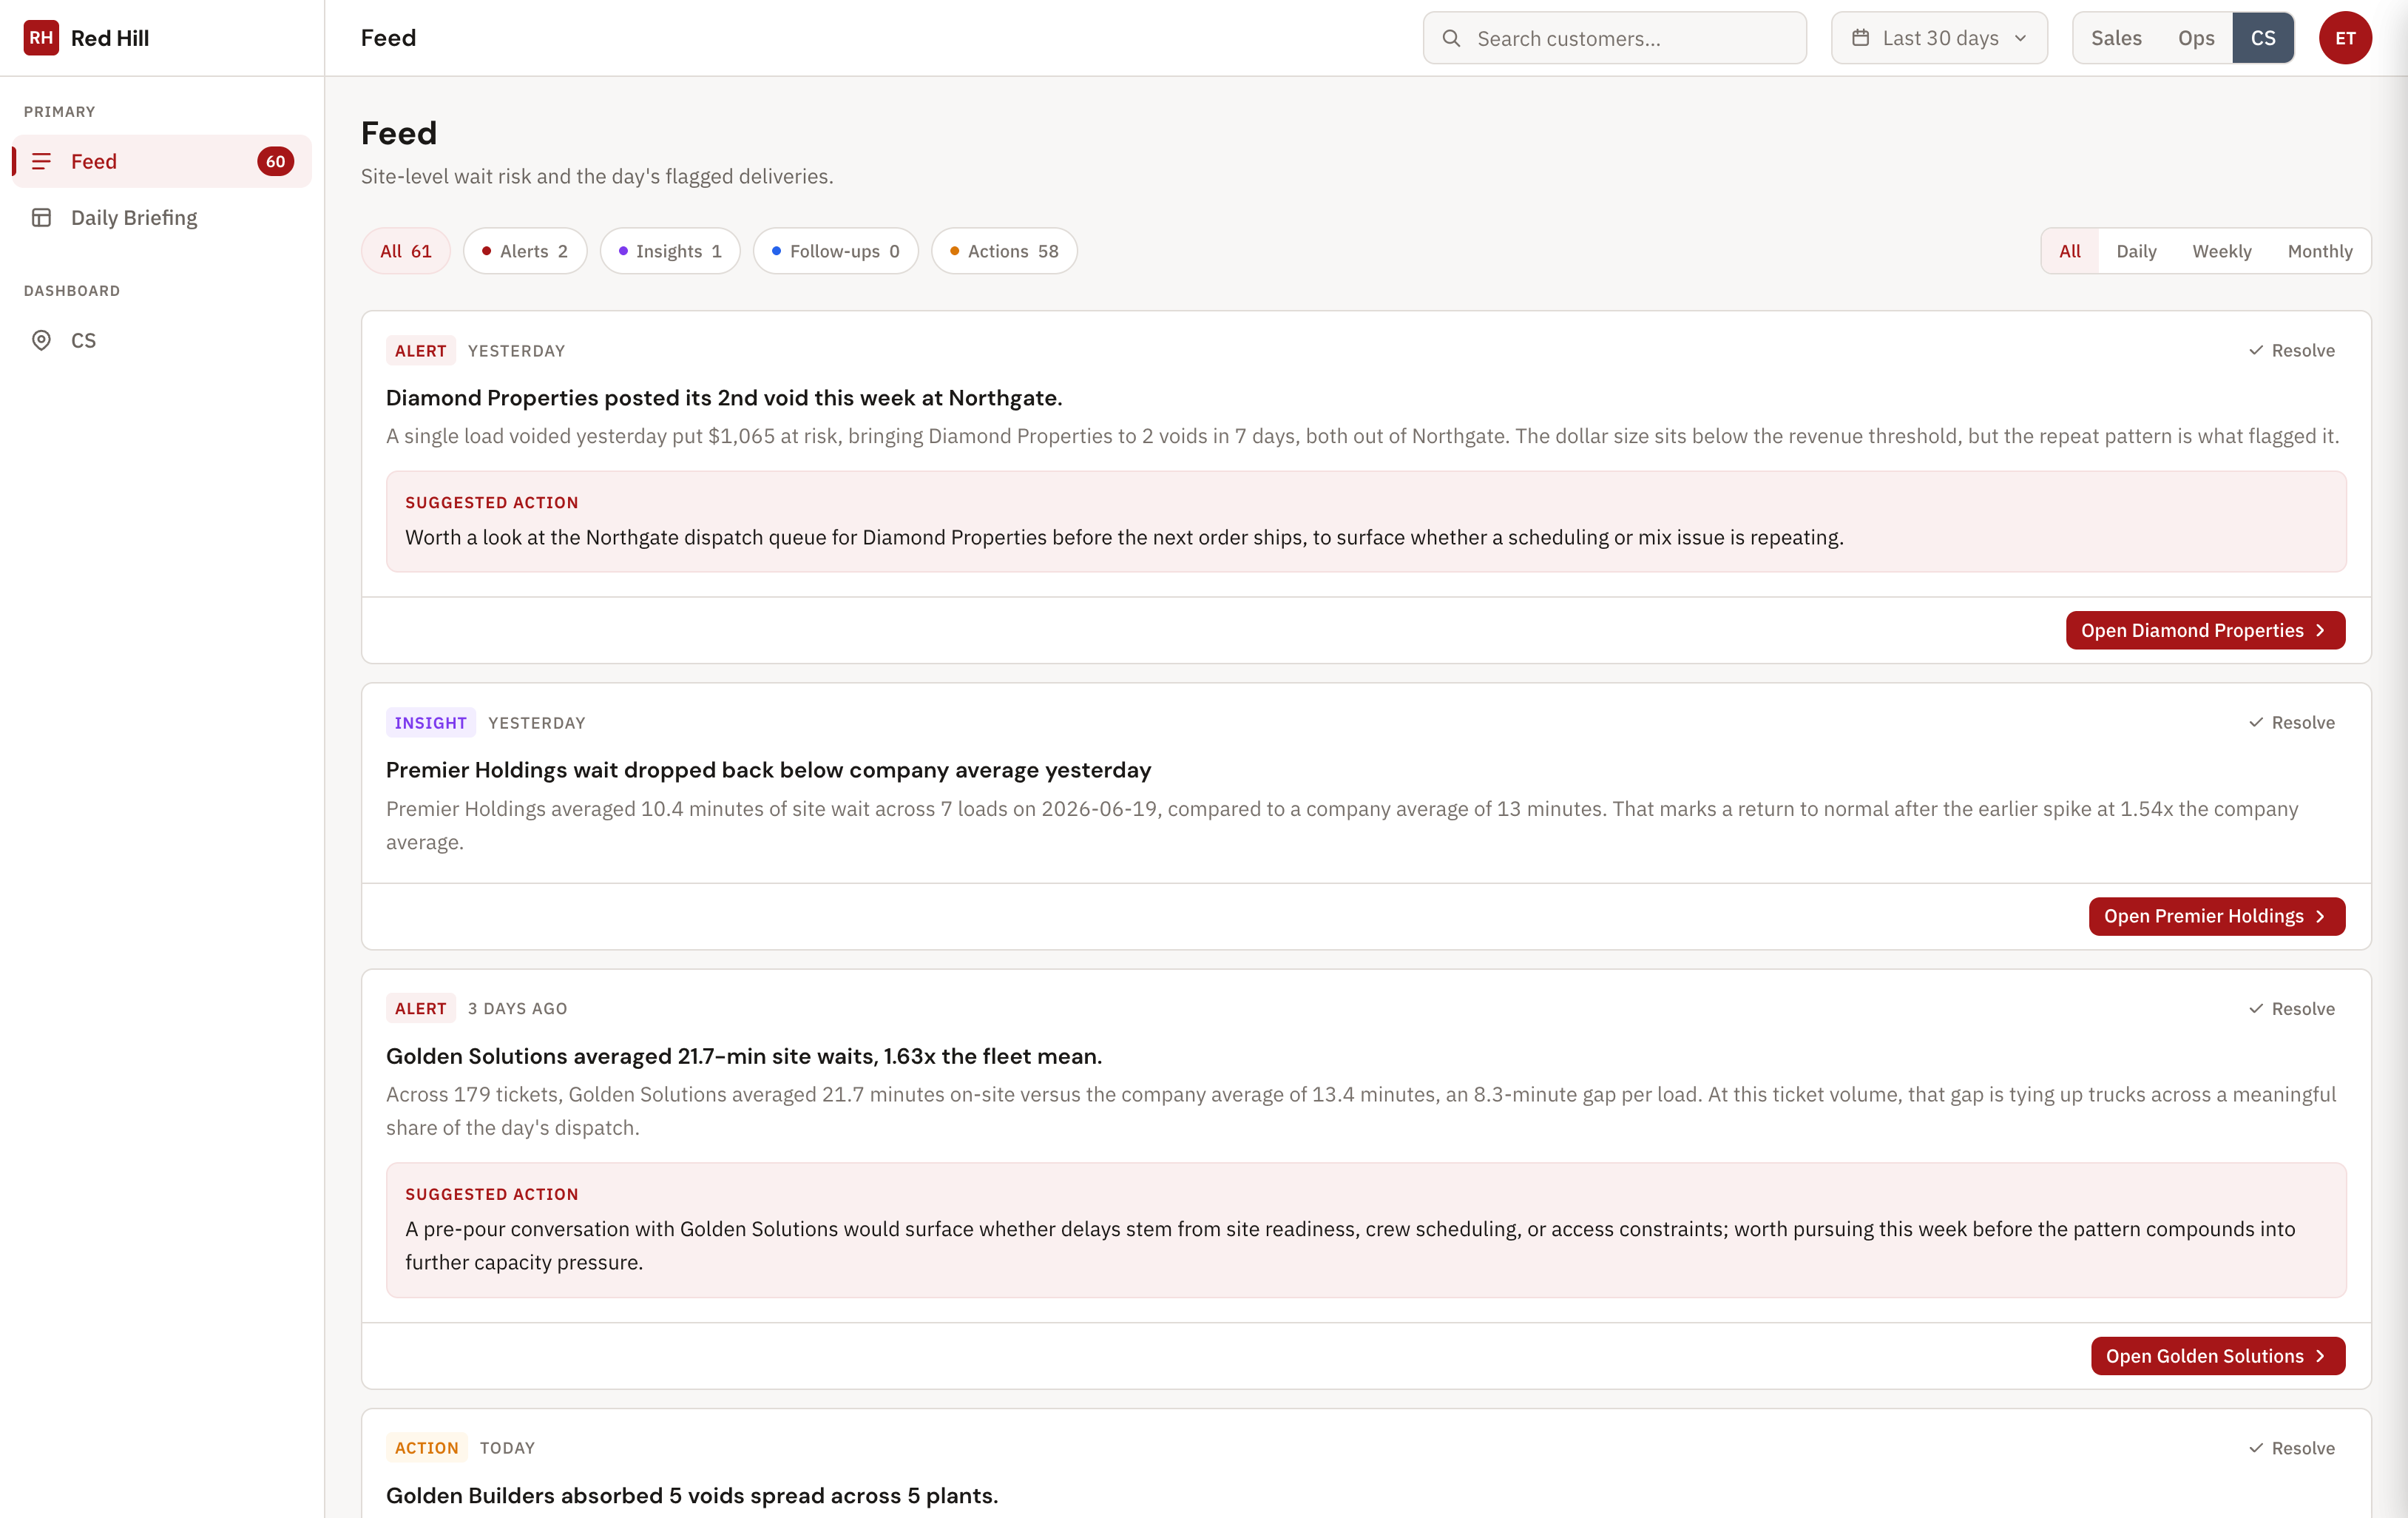
Task: Click the 'Site-level wait risk' subtitle text
Action: pos(597,176)
